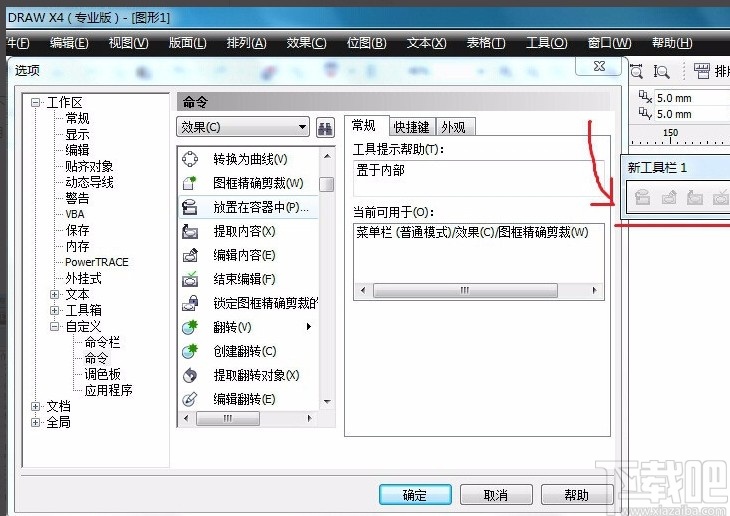The height and width of the screenshot is (516, 730).
Task: Open the 视图(V) menu
Action: click(128, 43)
